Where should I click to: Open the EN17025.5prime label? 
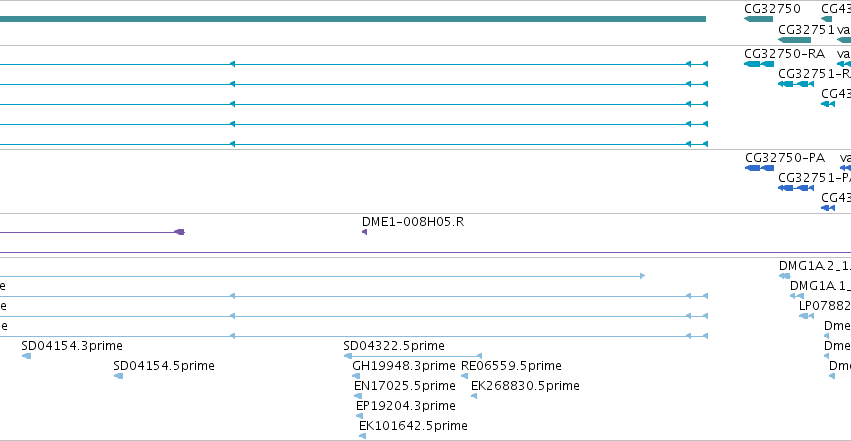[x=405, y=386]
